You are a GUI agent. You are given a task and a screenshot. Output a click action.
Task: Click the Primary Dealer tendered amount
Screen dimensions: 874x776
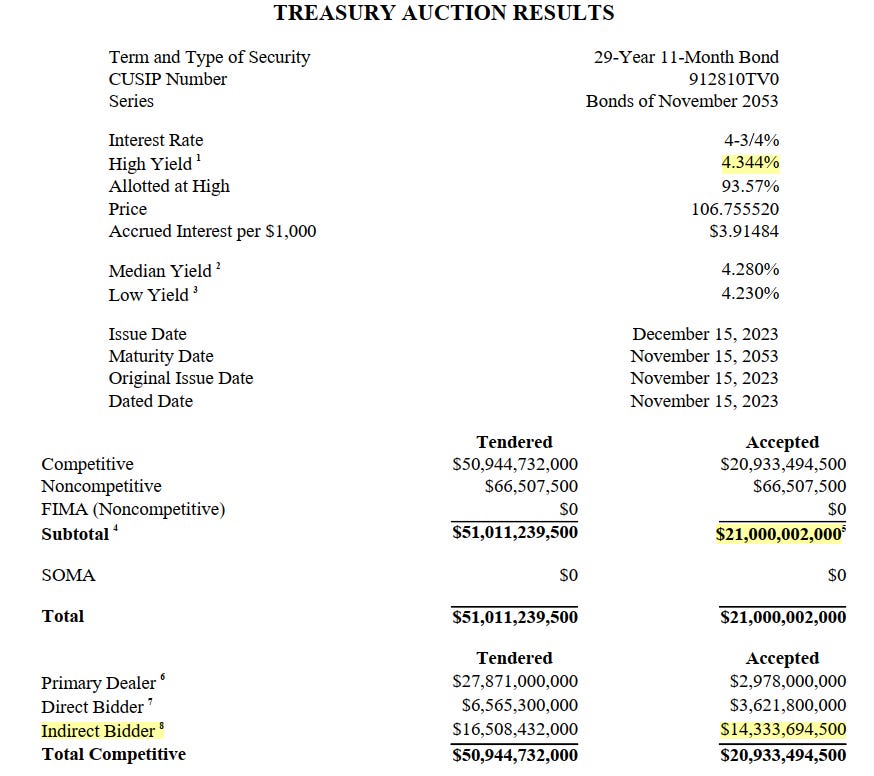click(515, 682)
